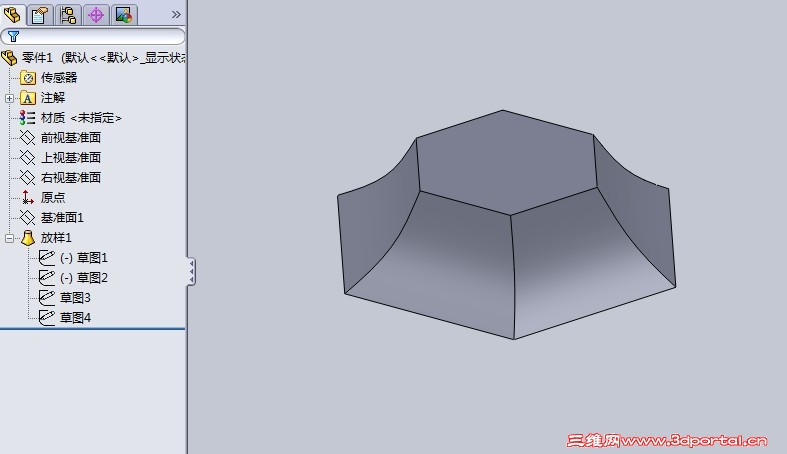The width and height of the screenshot is (787, 454).
Task: Open the DimXpertManager tab
Action: (96, 15)
